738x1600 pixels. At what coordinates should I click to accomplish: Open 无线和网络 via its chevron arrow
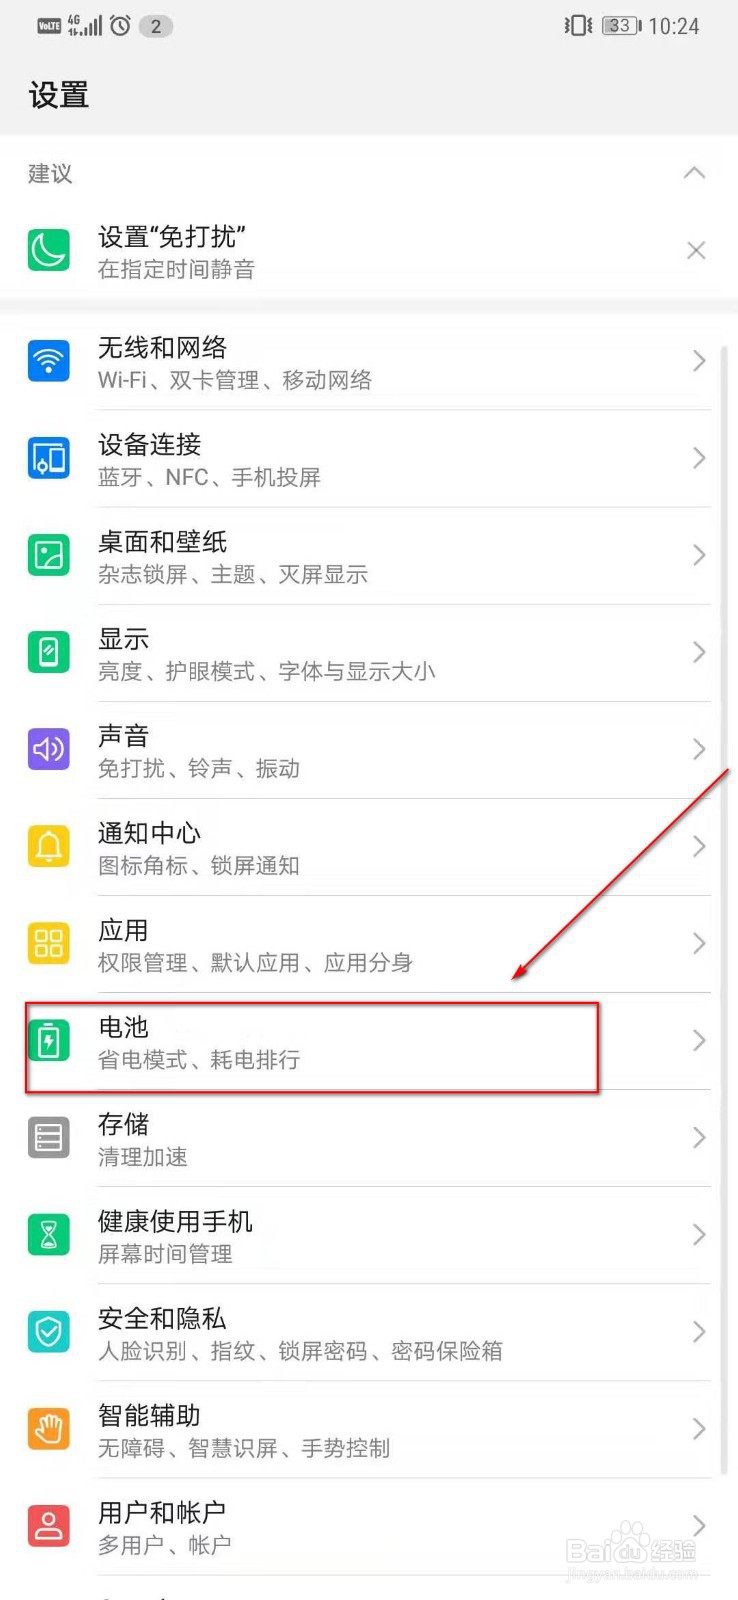click(x=699, y=361)
